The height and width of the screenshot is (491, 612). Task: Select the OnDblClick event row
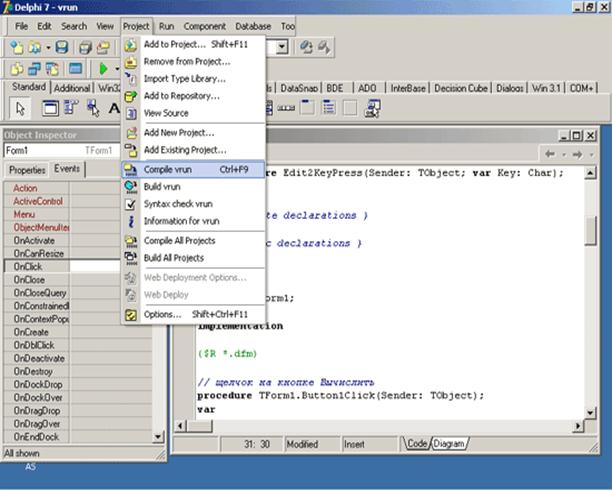[77, 345]
